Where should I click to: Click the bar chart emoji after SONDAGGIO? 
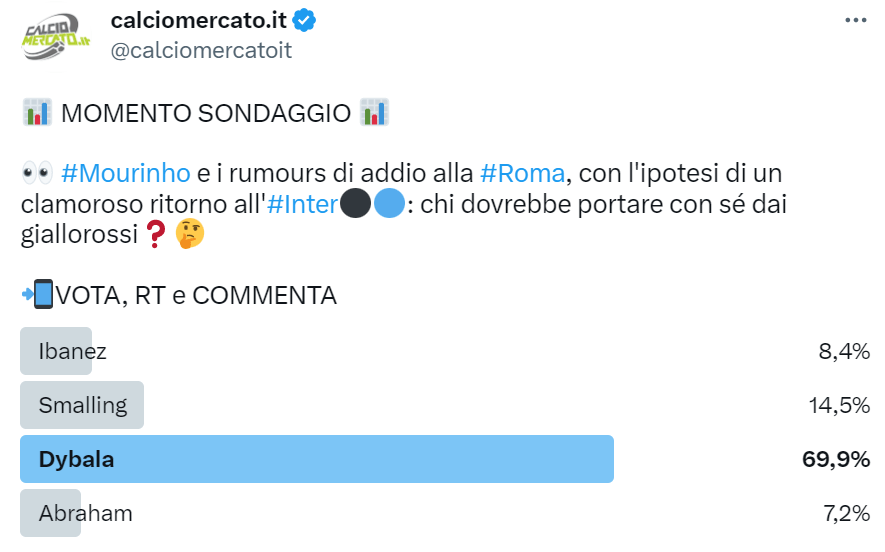(374, 112)
